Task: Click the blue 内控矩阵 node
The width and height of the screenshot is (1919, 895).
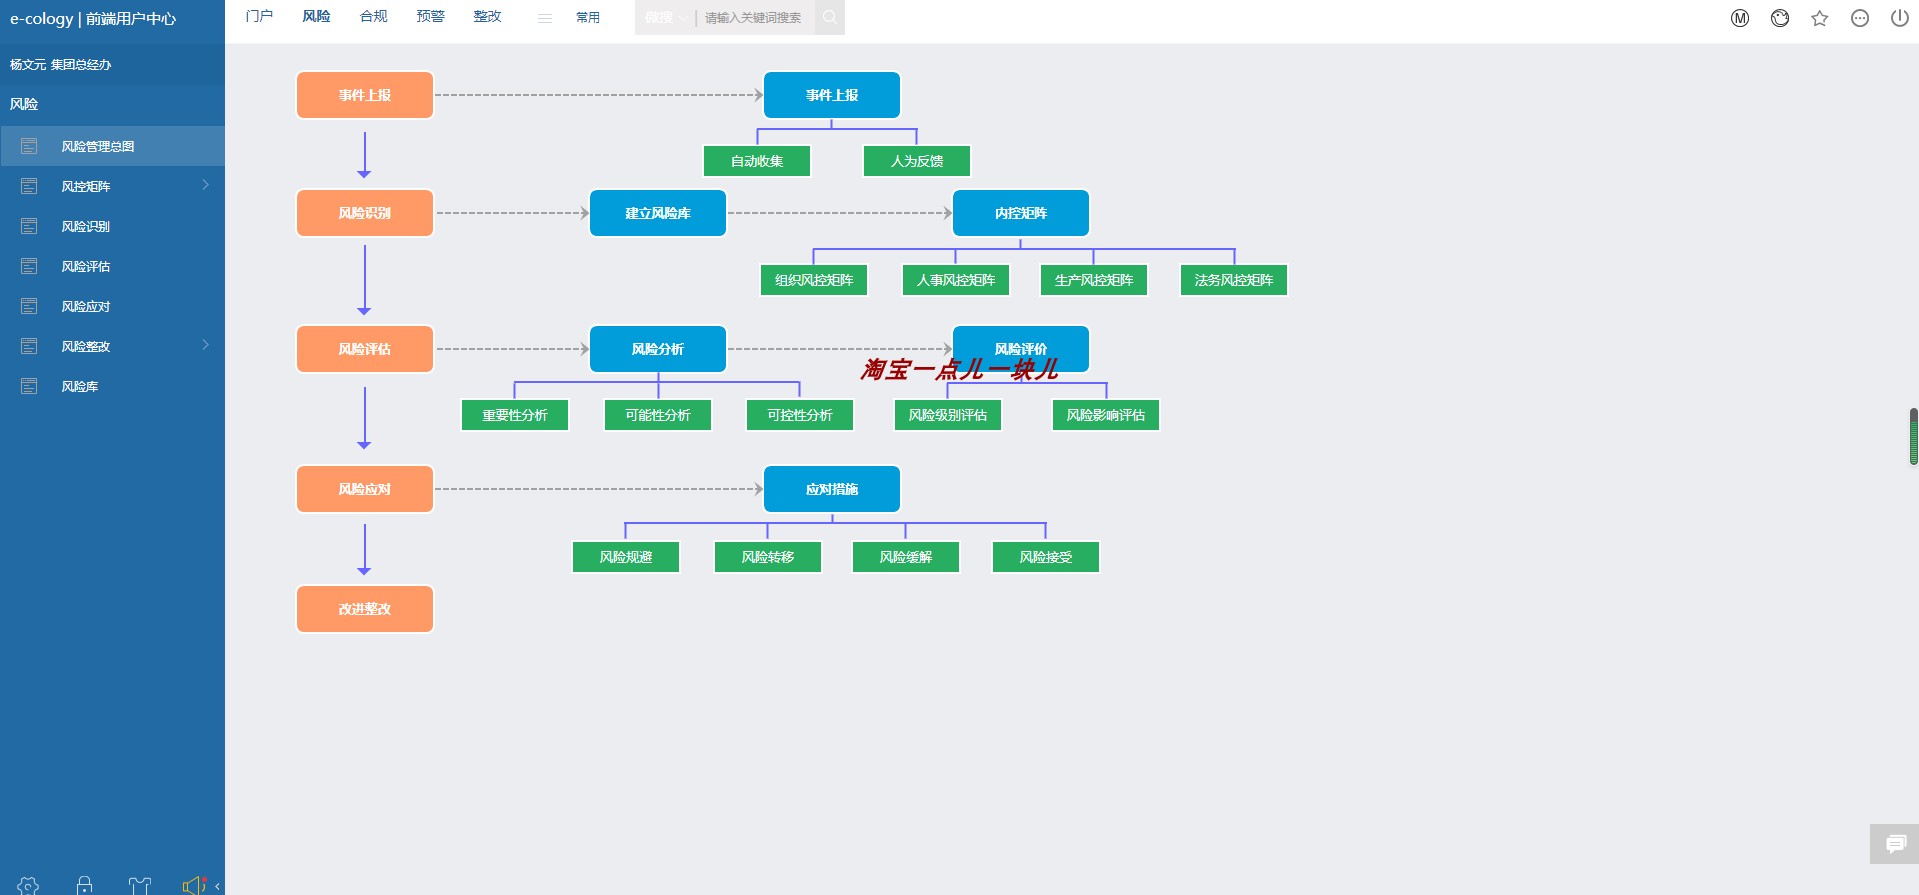Action: pyautogui.click(x=1021, y=213)
